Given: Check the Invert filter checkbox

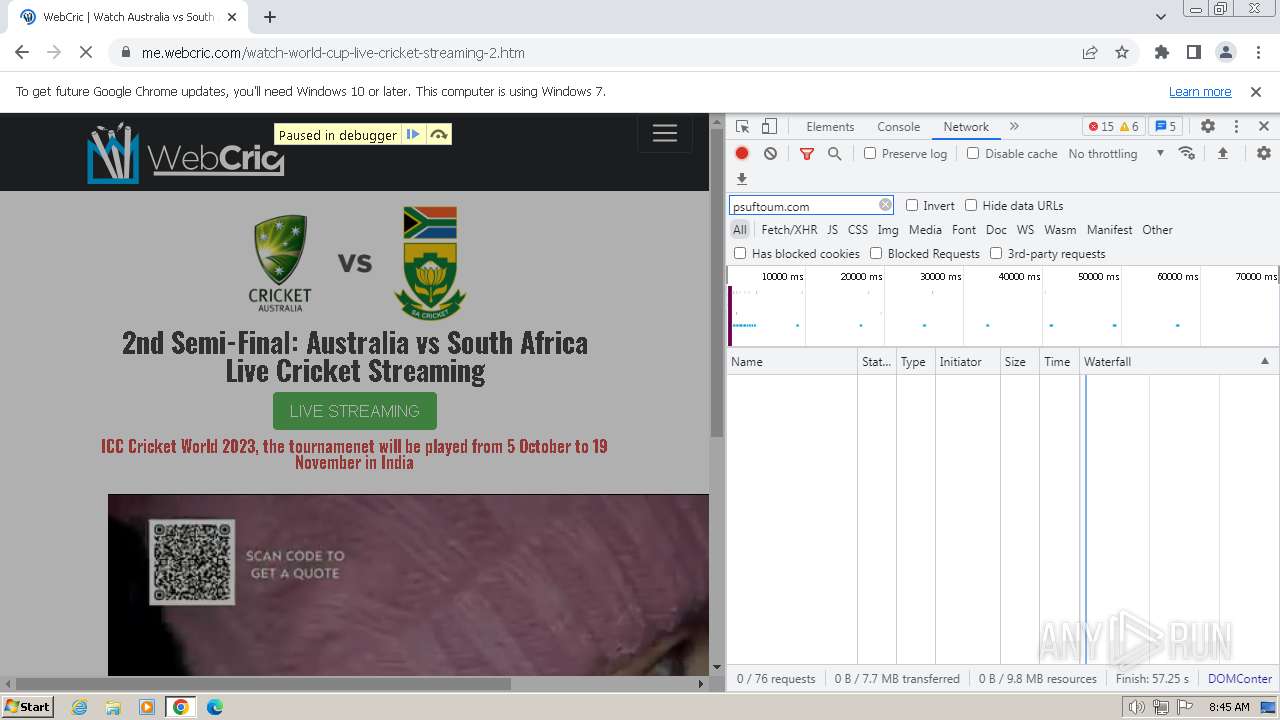Looking at the screenshot, I should pyautogui.click(x=912, y=205).
